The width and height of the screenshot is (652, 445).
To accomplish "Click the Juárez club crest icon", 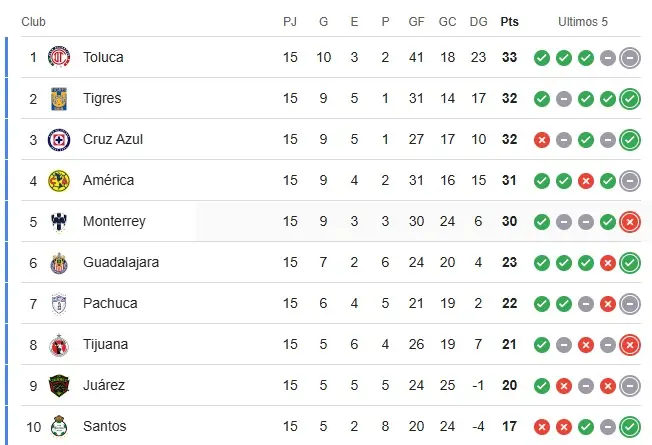I will (59, 385).
